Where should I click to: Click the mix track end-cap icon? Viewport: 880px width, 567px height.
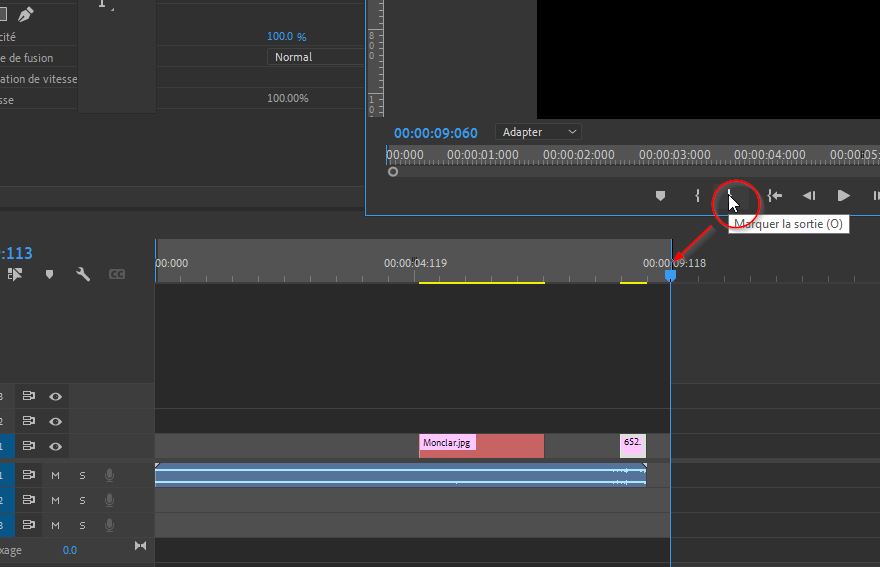tap(140, 546)
